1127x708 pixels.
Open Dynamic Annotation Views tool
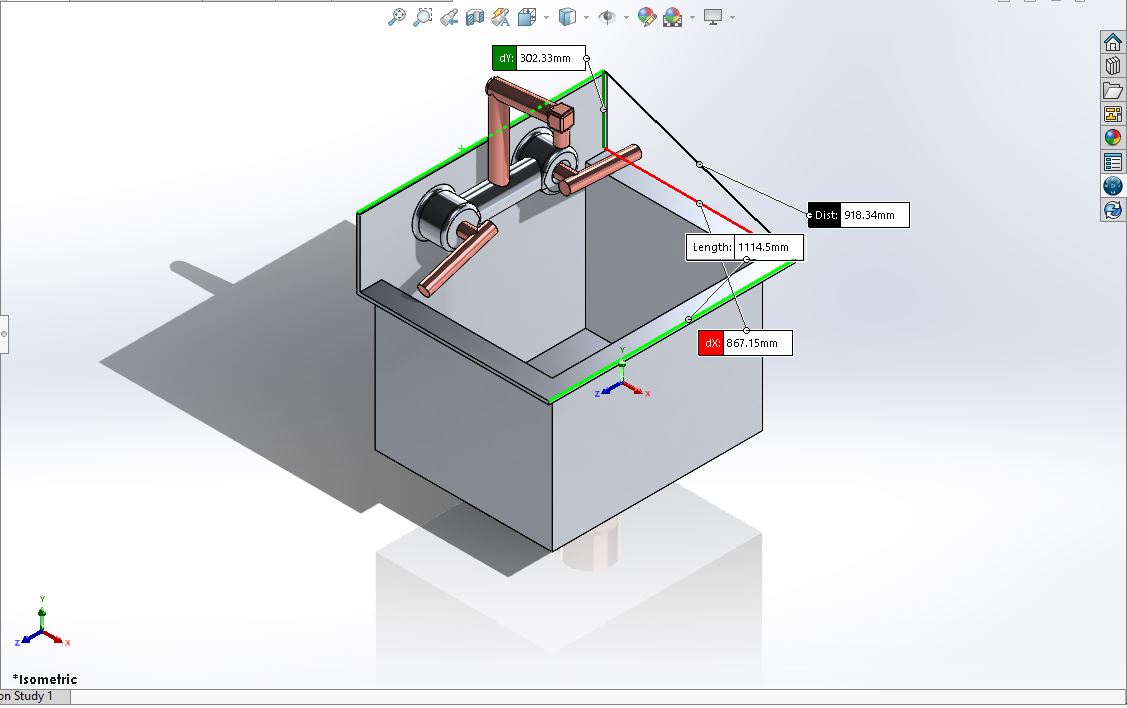(501, 17)
